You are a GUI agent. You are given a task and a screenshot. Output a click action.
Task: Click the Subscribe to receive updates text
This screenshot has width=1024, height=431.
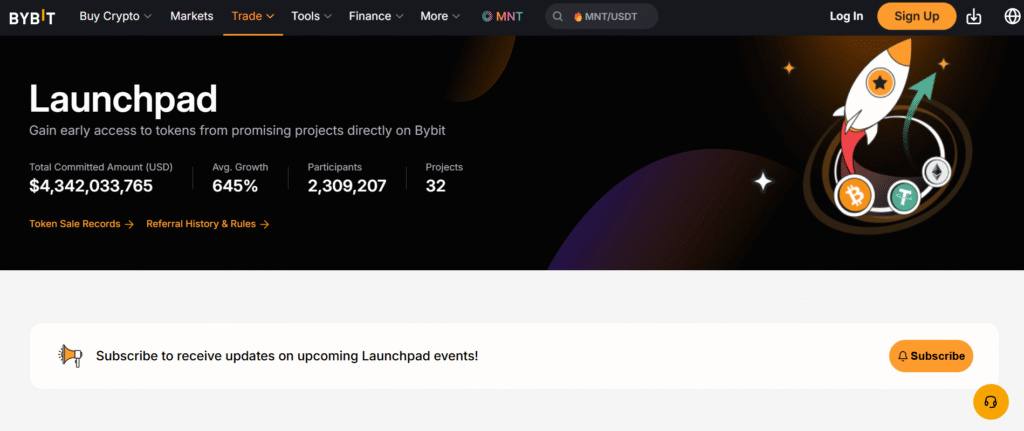click(287, 356)
